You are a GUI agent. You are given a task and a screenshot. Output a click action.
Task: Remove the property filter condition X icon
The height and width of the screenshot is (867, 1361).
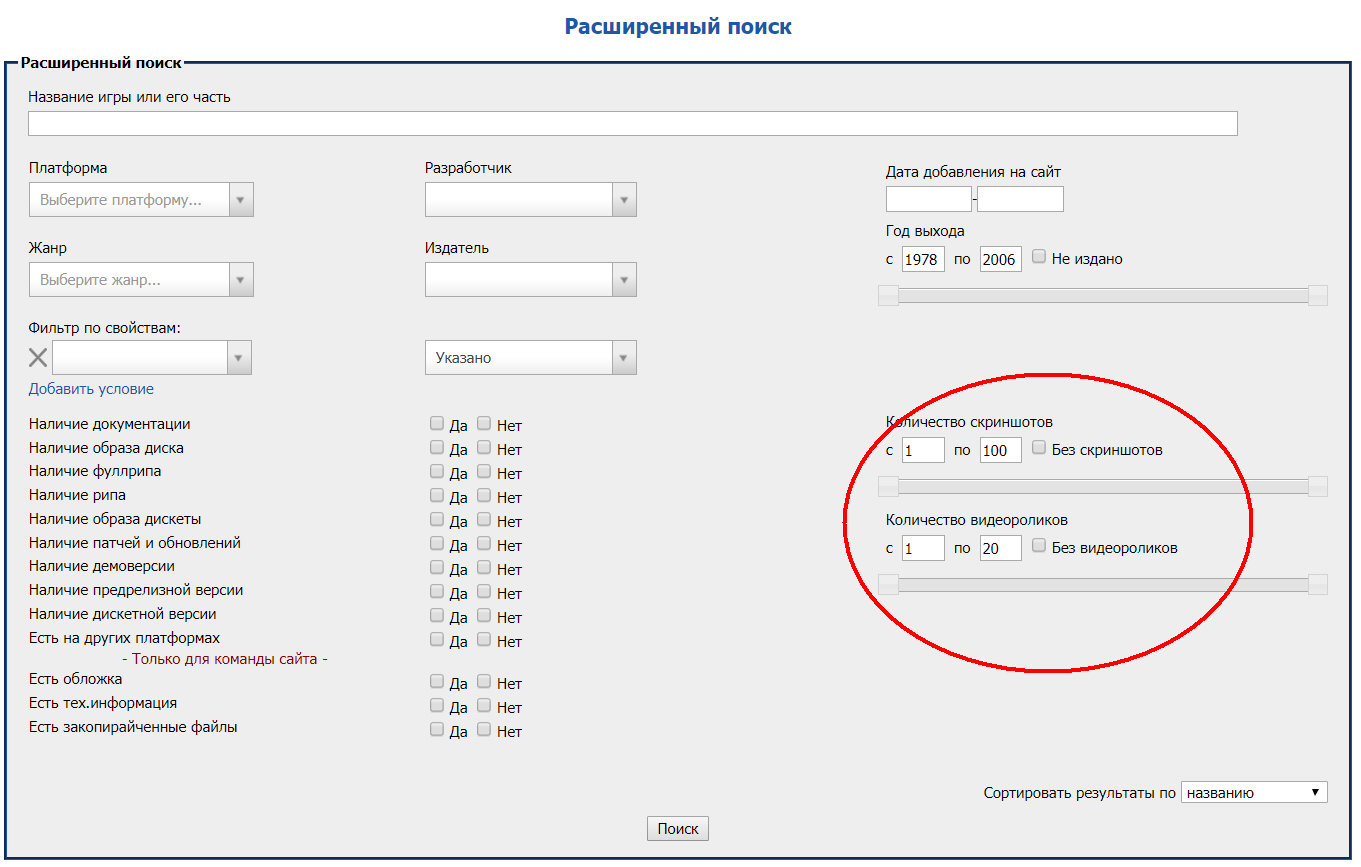coord(38,358)
